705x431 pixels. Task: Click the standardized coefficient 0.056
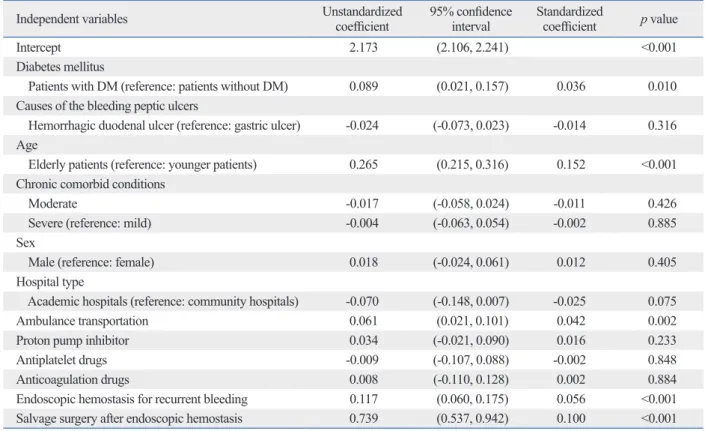click(571, 399)
